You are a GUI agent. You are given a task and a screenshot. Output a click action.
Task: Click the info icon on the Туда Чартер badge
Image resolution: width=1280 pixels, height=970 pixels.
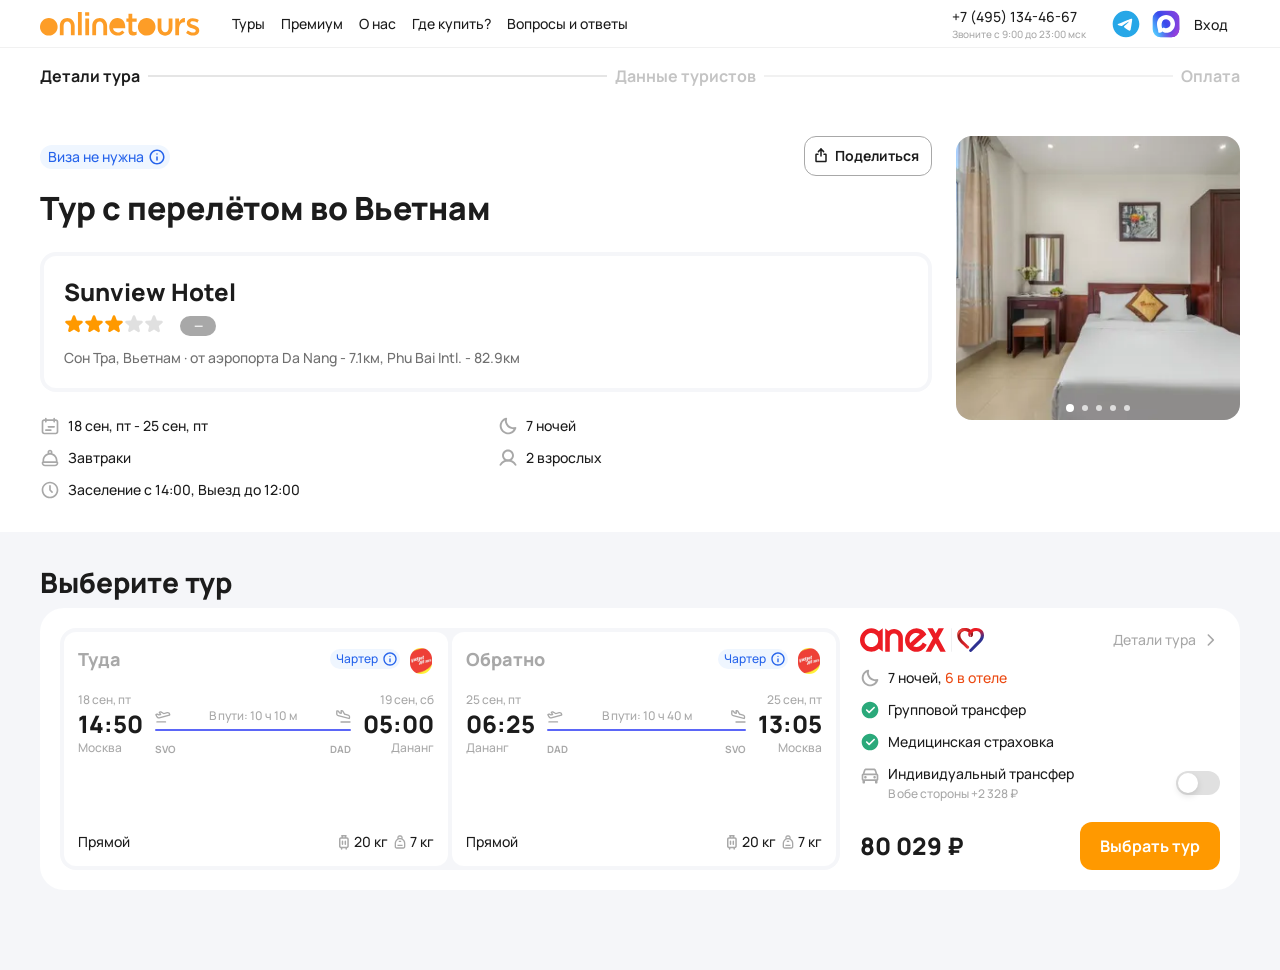pos(390,659)
